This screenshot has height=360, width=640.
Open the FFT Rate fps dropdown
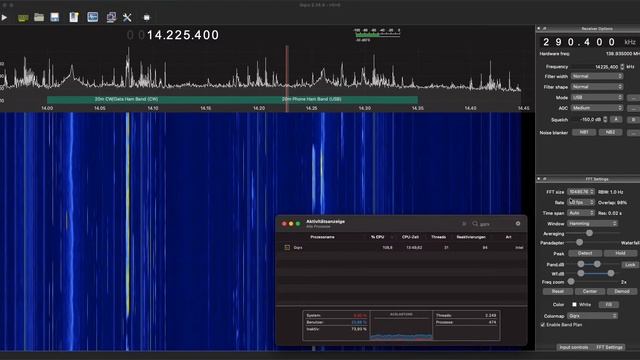pos(581,202)
